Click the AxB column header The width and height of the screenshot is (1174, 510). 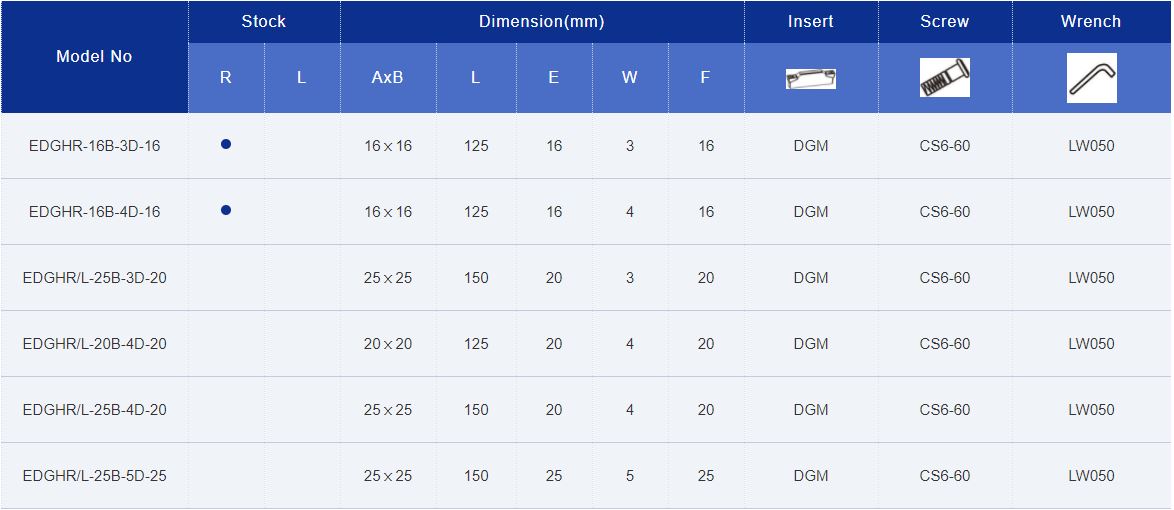pos(388,78)
